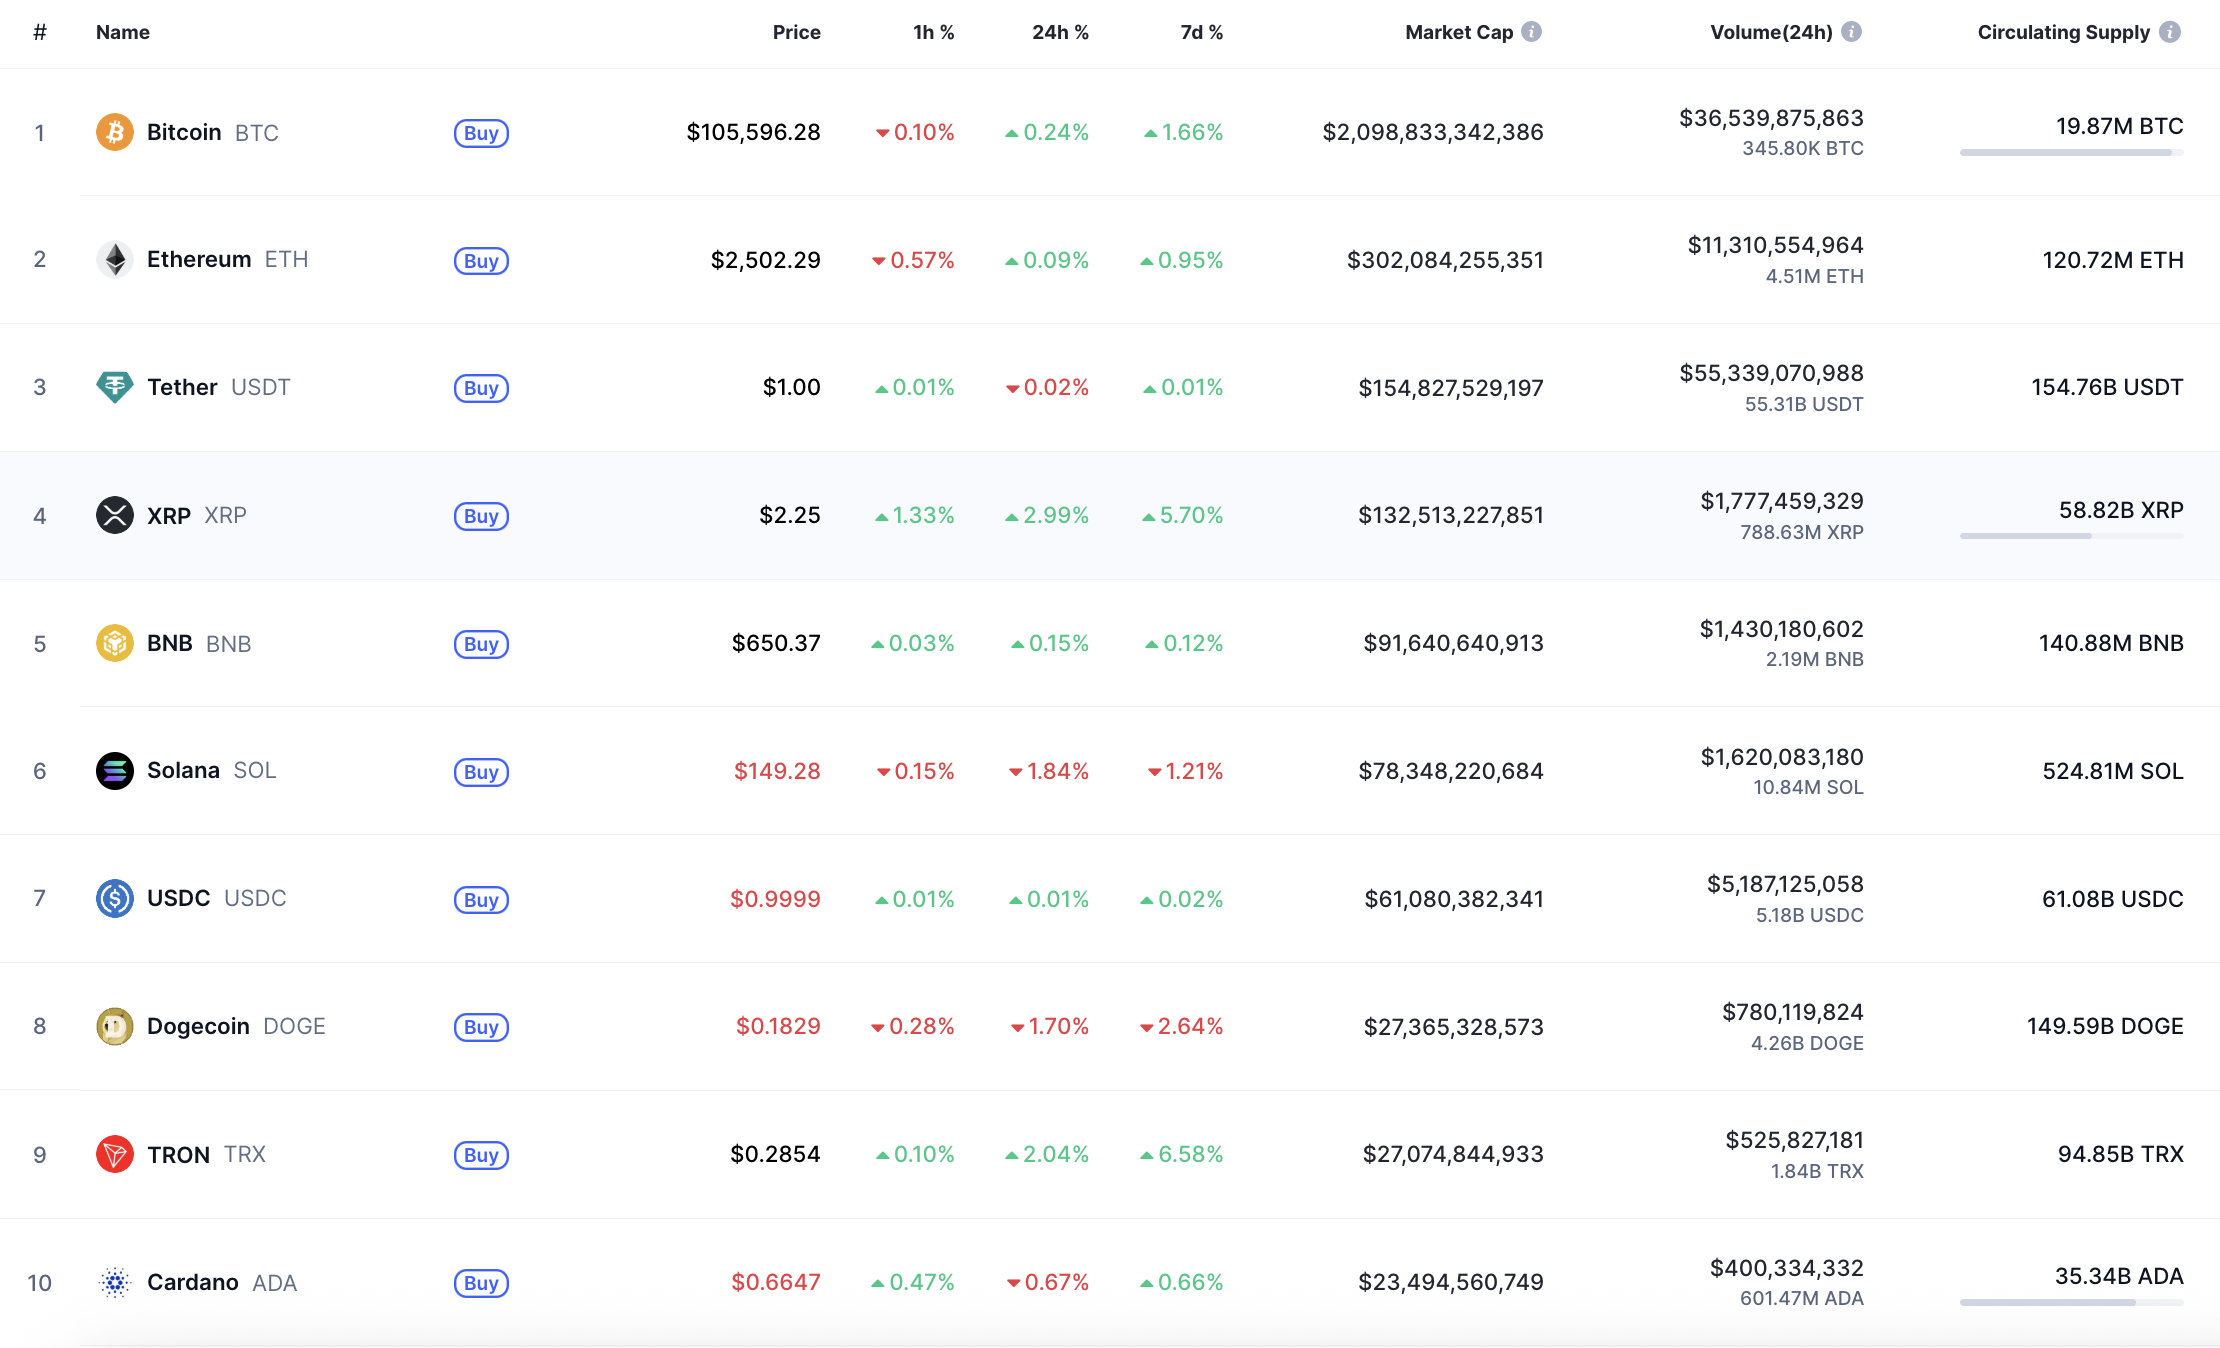Click the Volume(24h) info icon

[1852, 32]
